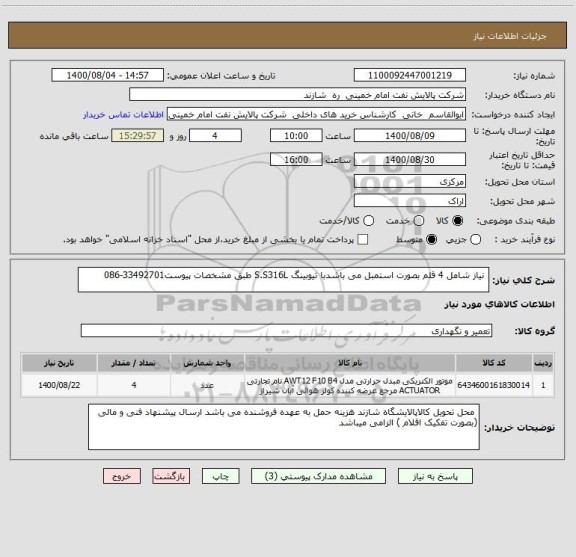
Task: Click the remaining time field 15:29:57
Action: 137,136
